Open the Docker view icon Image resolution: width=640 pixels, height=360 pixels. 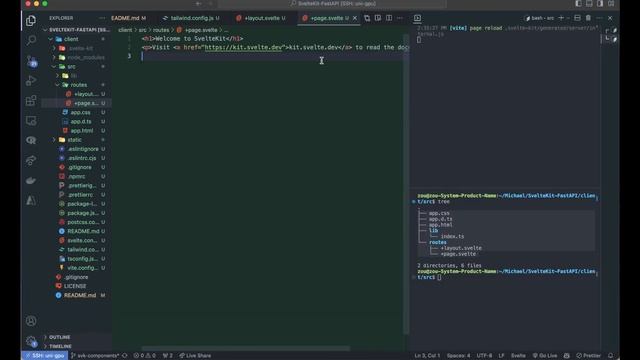pyautogui.click(x=31, y=180)
